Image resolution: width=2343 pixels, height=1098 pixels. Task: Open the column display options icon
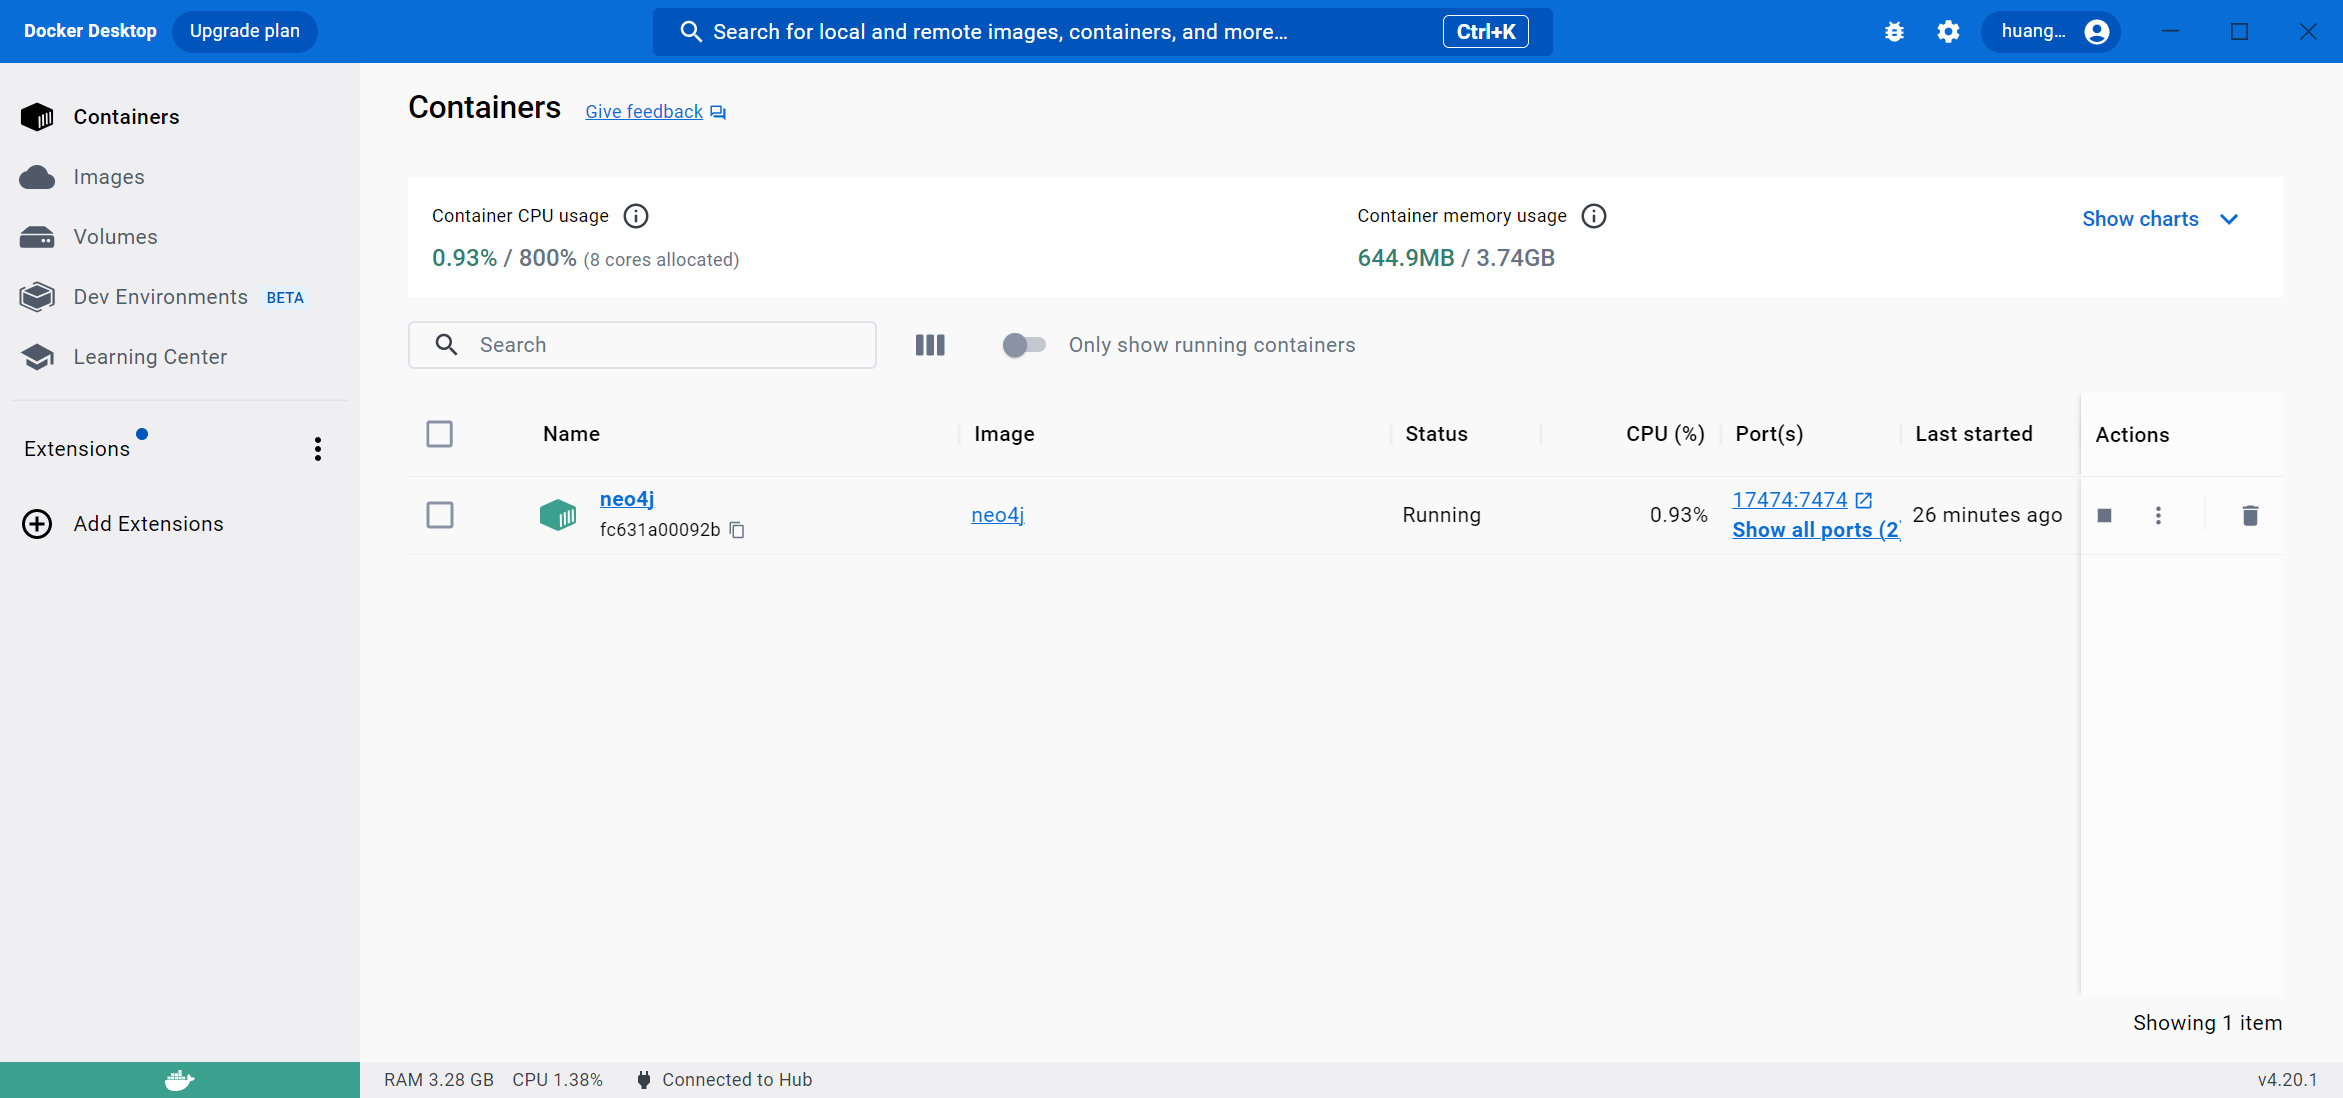(930, 345)
